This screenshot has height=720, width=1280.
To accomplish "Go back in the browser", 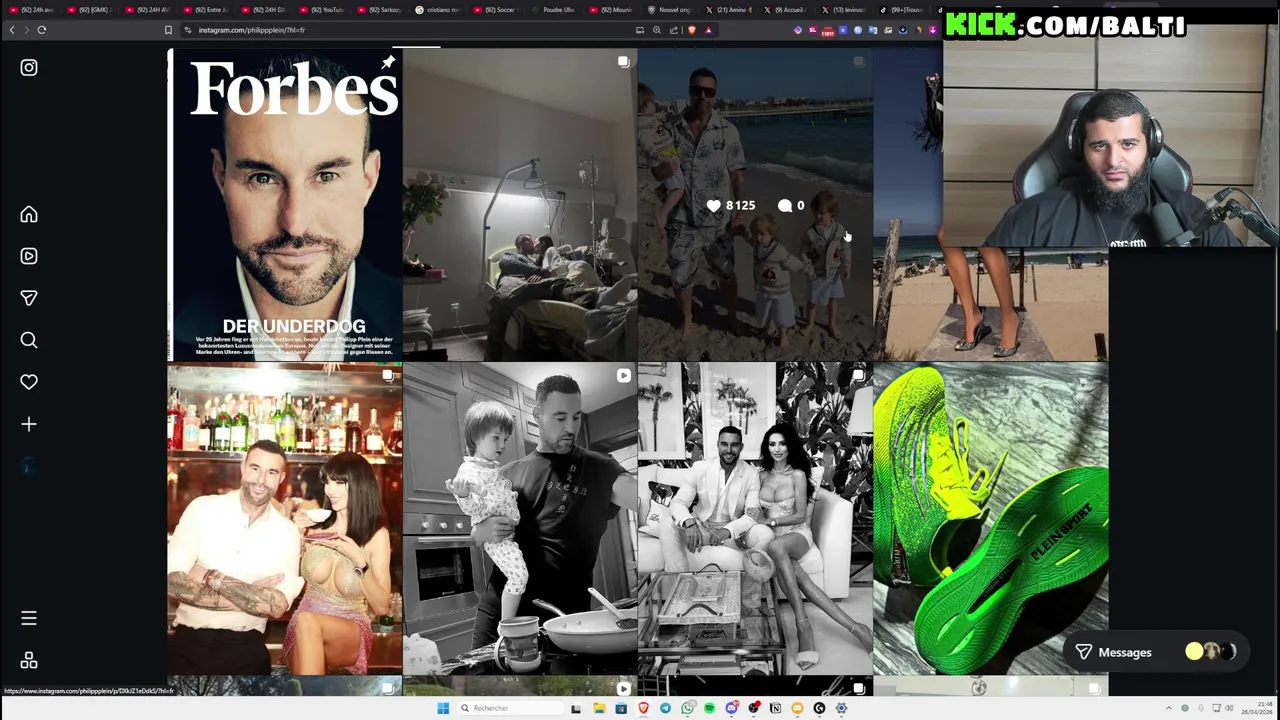I will pyautogui.click(x=12, y=30).
